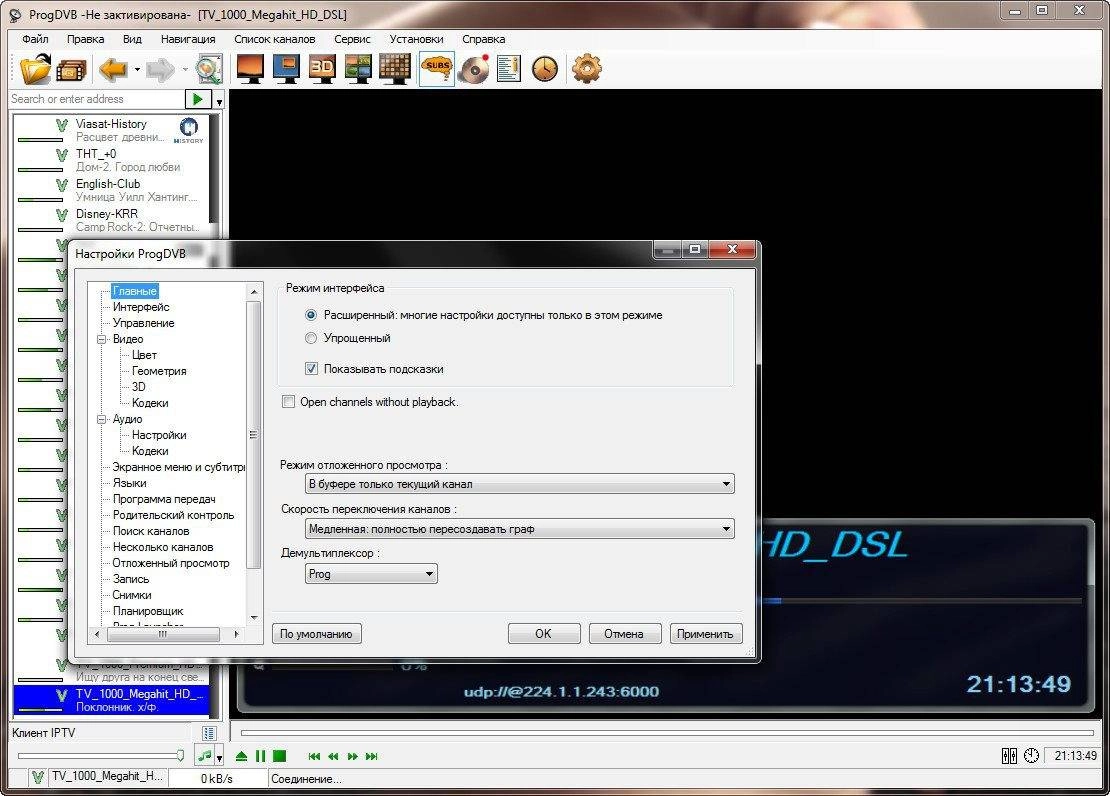The image size is (1110, 796).
Task: Collapse the Аудио tree node
Action: pos(101,419)
